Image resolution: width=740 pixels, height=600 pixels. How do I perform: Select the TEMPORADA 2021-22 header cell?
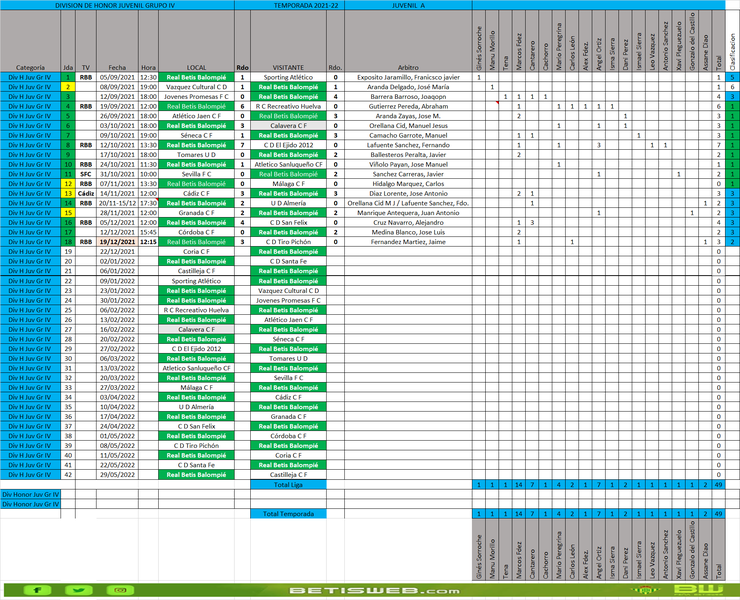[x=306, y=5]
